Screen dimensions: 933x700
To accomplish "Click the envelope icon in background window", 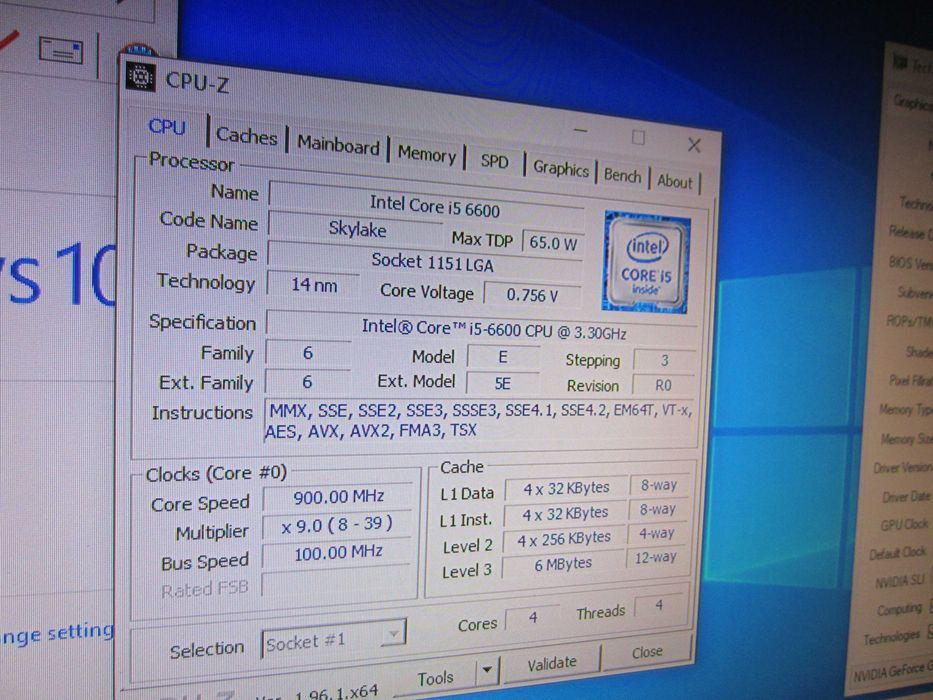I will tap(61, 50).
